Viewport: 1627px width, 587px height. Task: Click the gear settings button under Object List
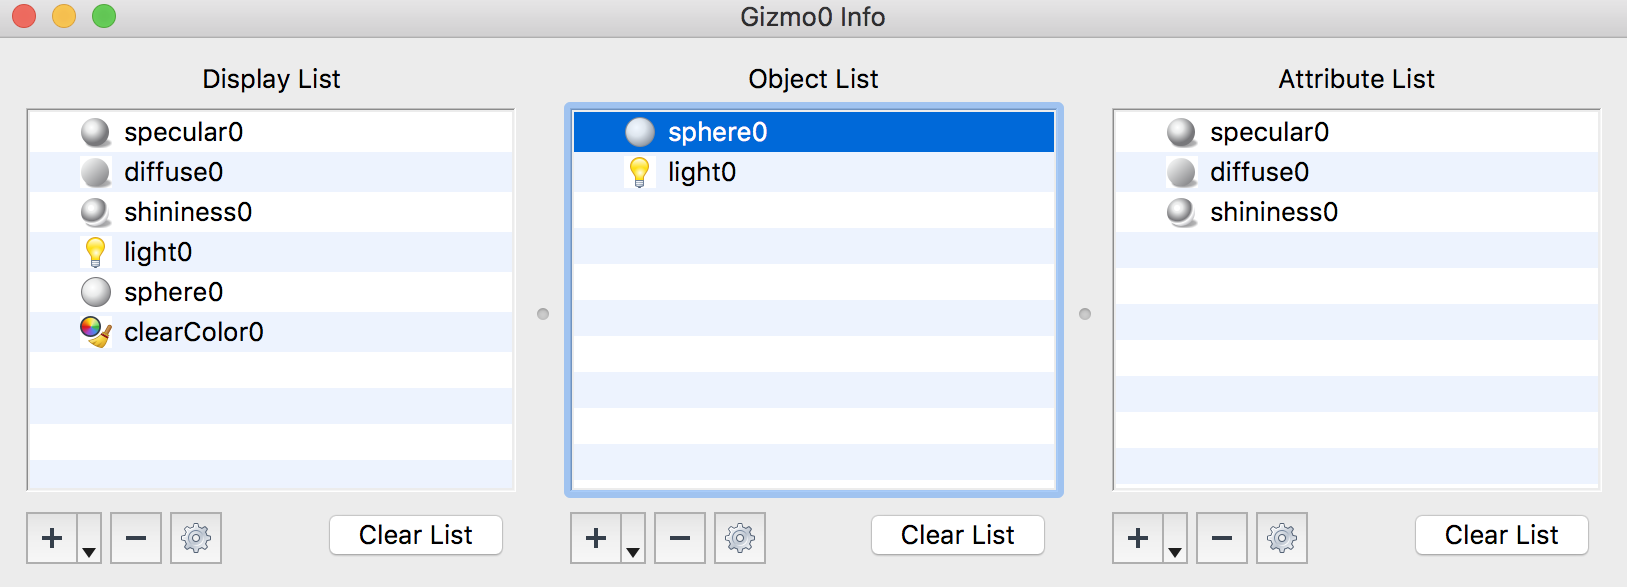740,538
